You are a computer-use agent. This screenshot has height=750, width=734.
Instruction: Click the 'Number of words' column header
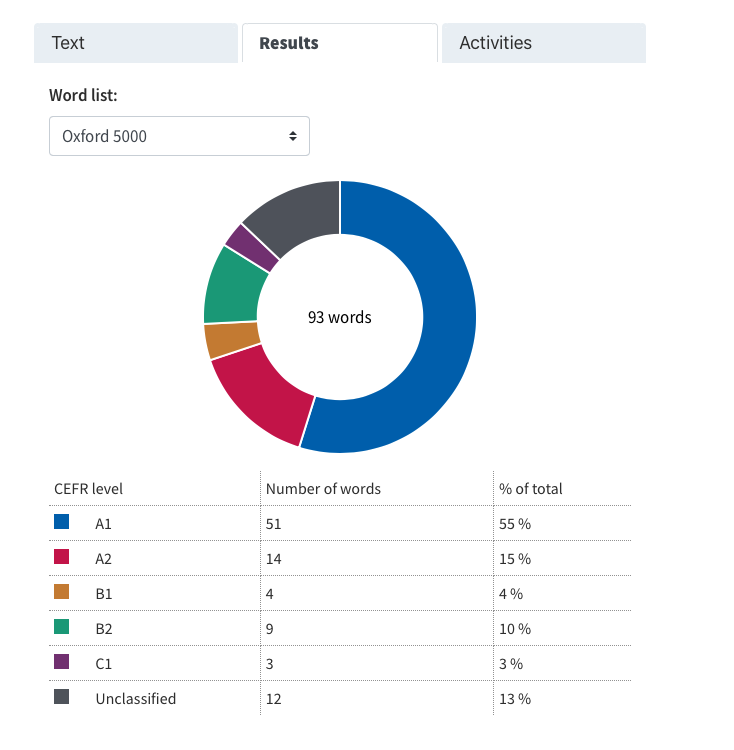(323, 489)
